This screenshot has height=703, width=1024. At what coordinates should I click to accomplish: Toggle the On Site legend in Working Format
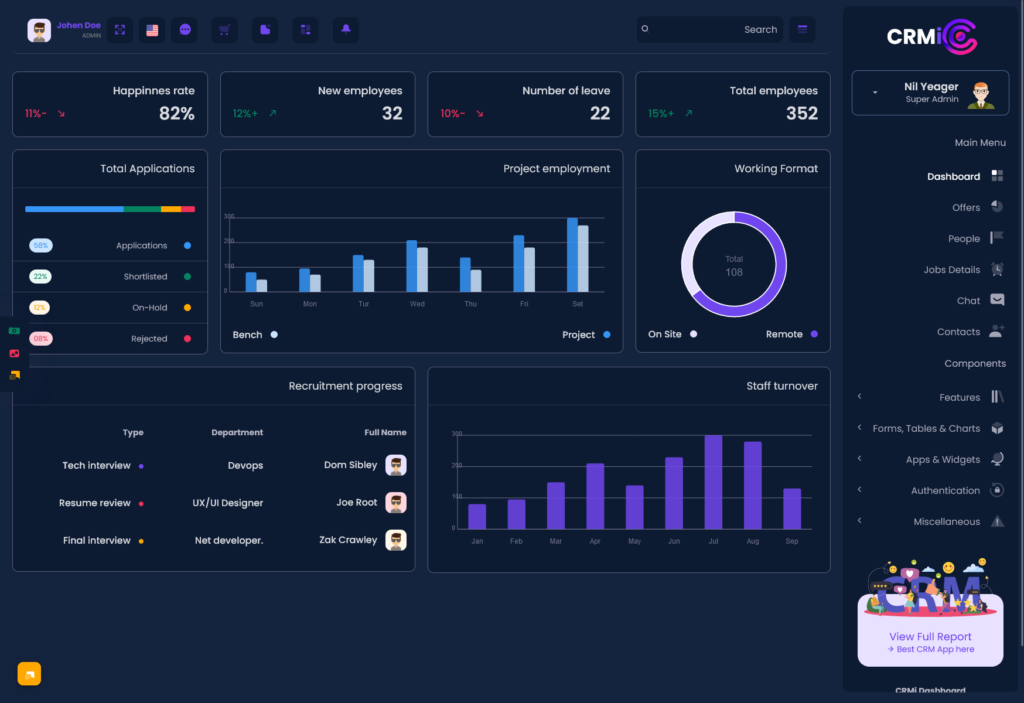673,334
